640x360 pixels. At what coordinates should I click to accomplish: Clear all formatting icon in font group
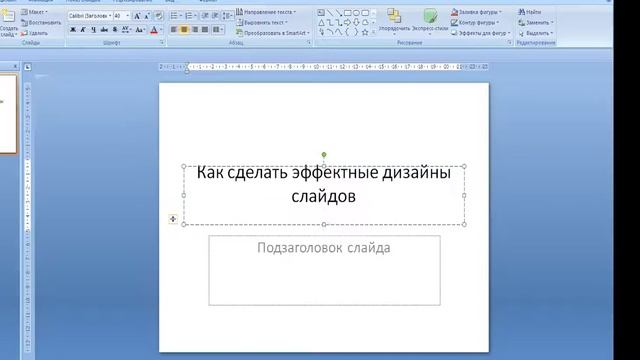coord(158,16)
